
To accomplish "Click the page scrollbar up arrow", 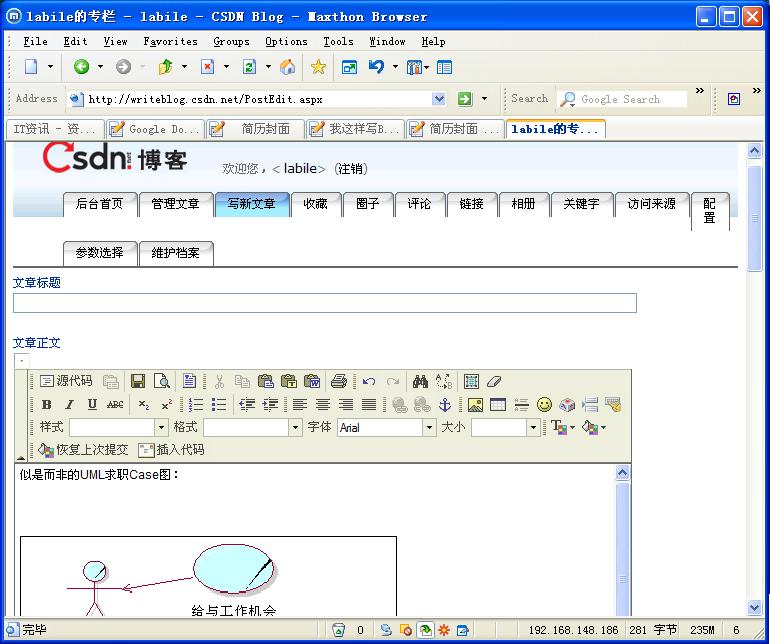I will [x=754, y=150].
